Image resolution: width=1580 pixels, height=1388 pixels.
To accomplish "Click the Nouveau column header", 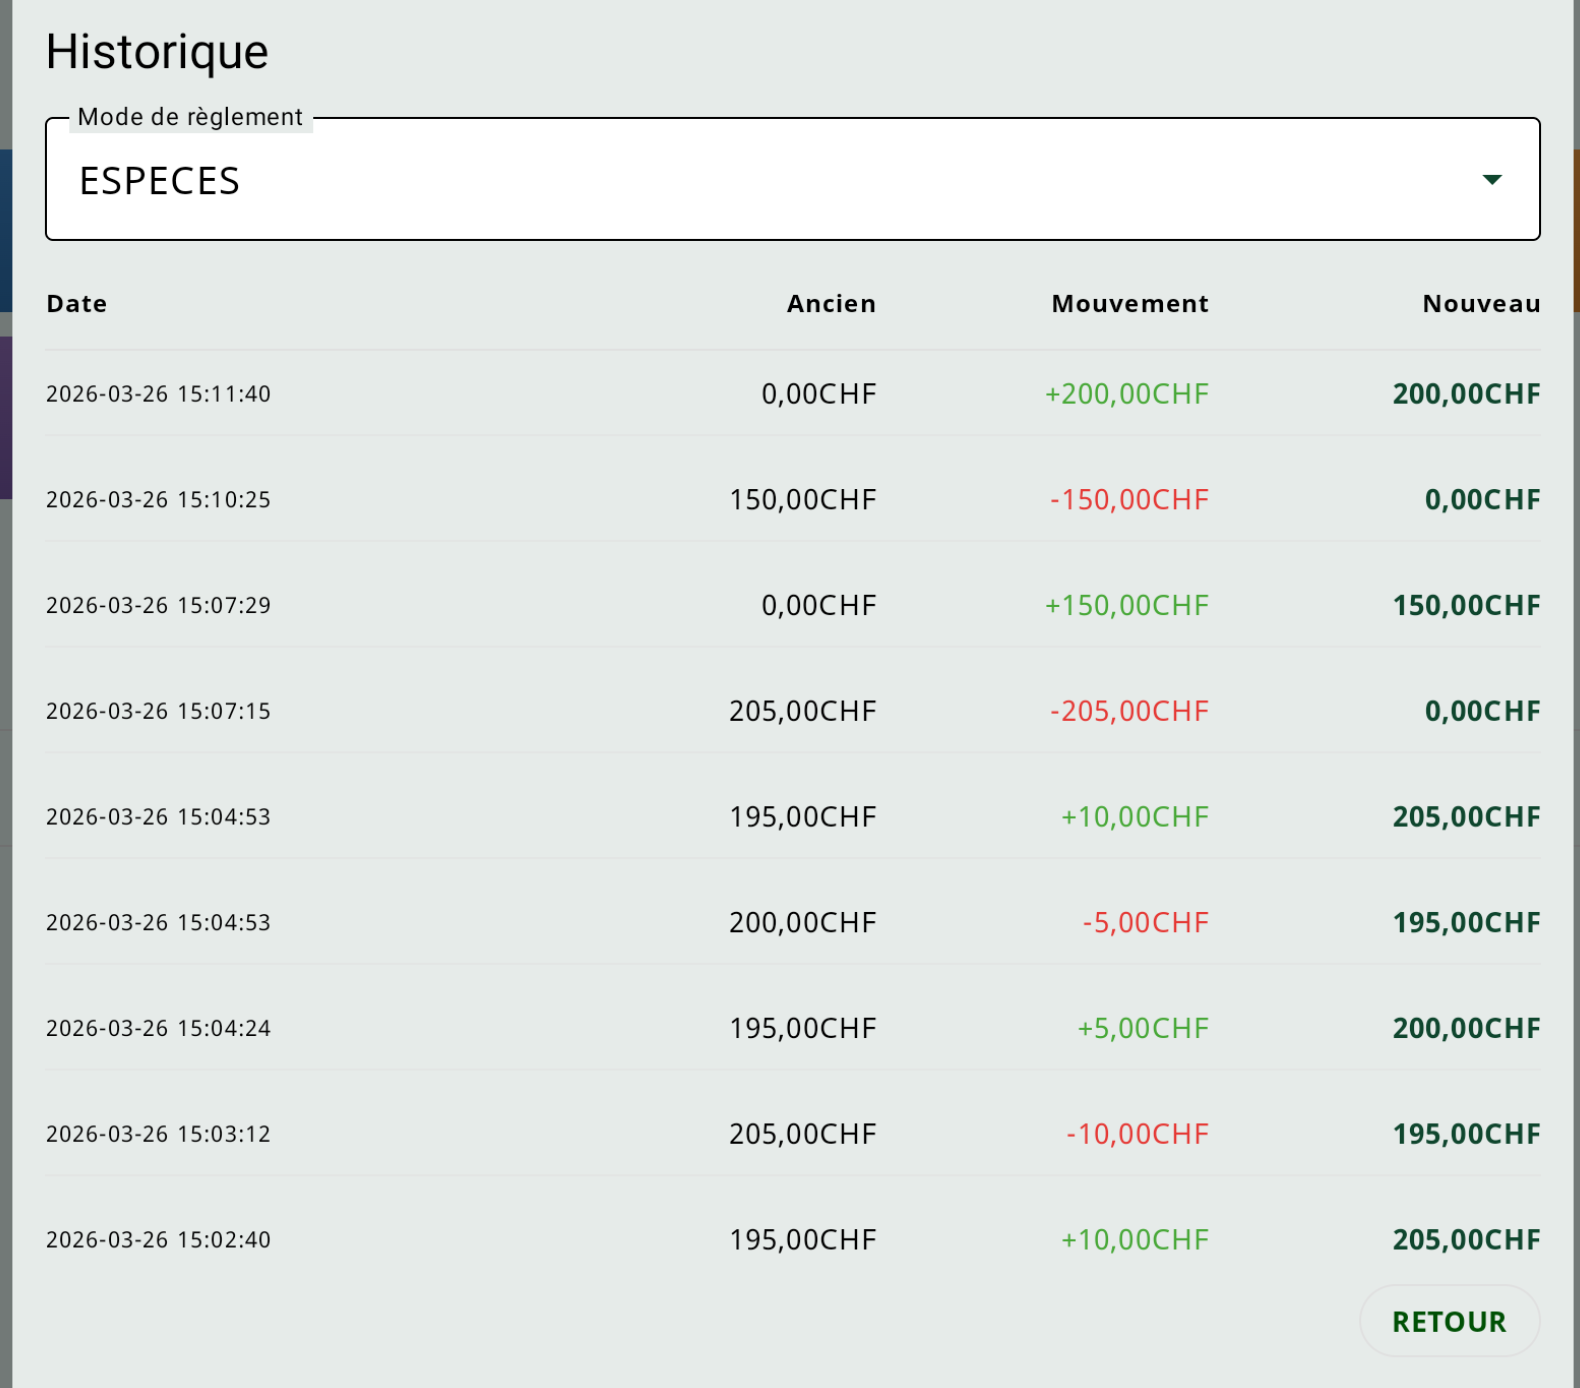I will (1480, 304).
